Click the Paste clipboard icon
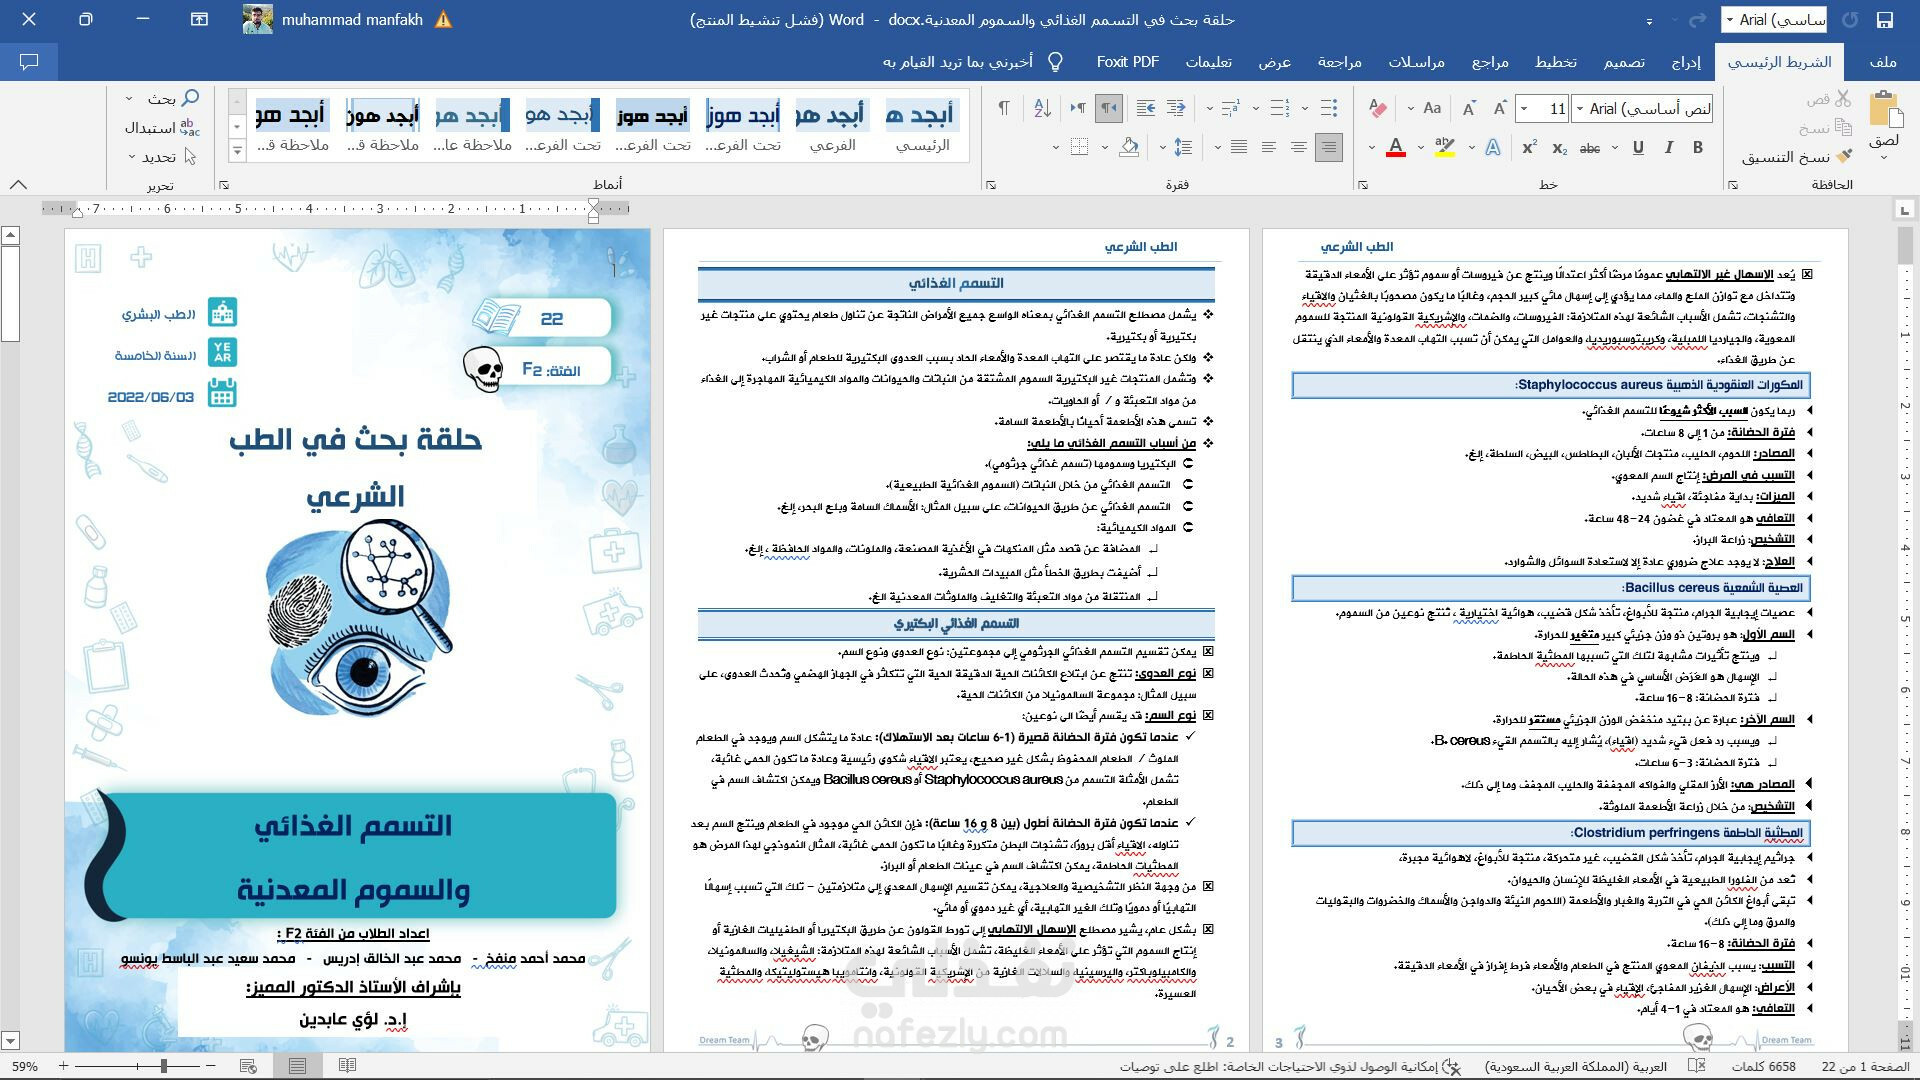1920x1080 pixels. [1884, 108]
